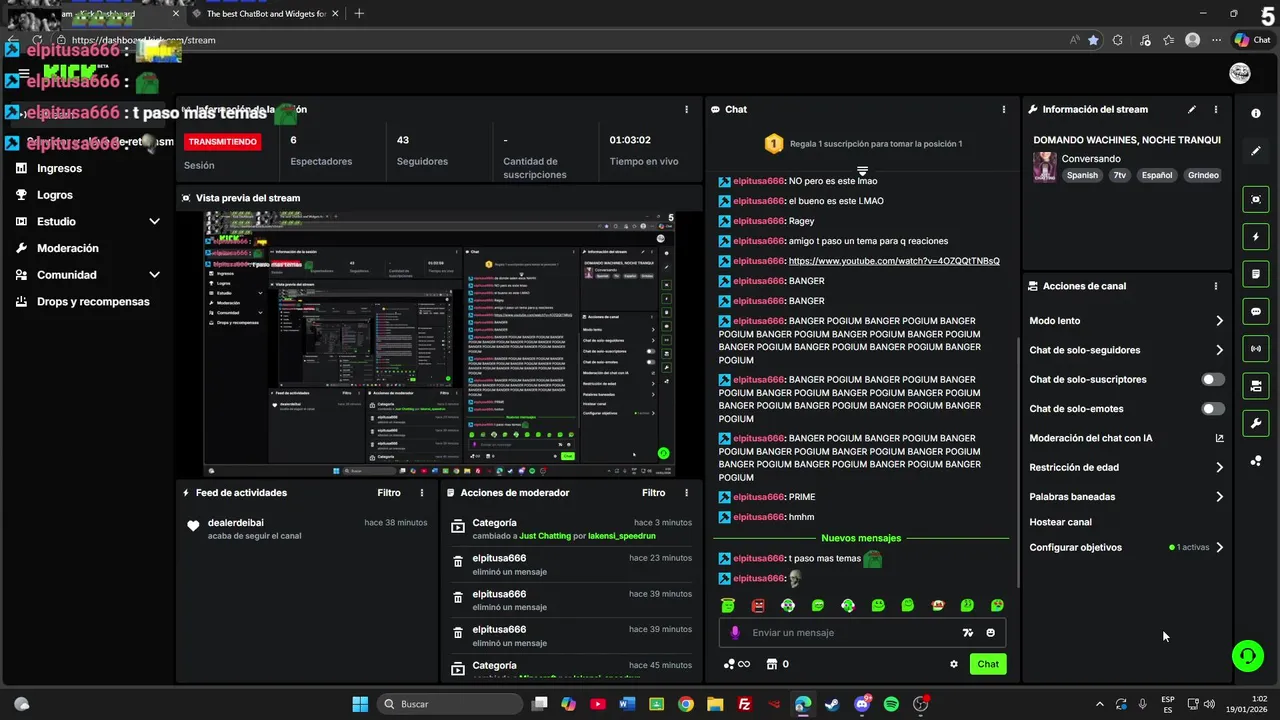Click the Grindeo tag chip

(1203, 175)
